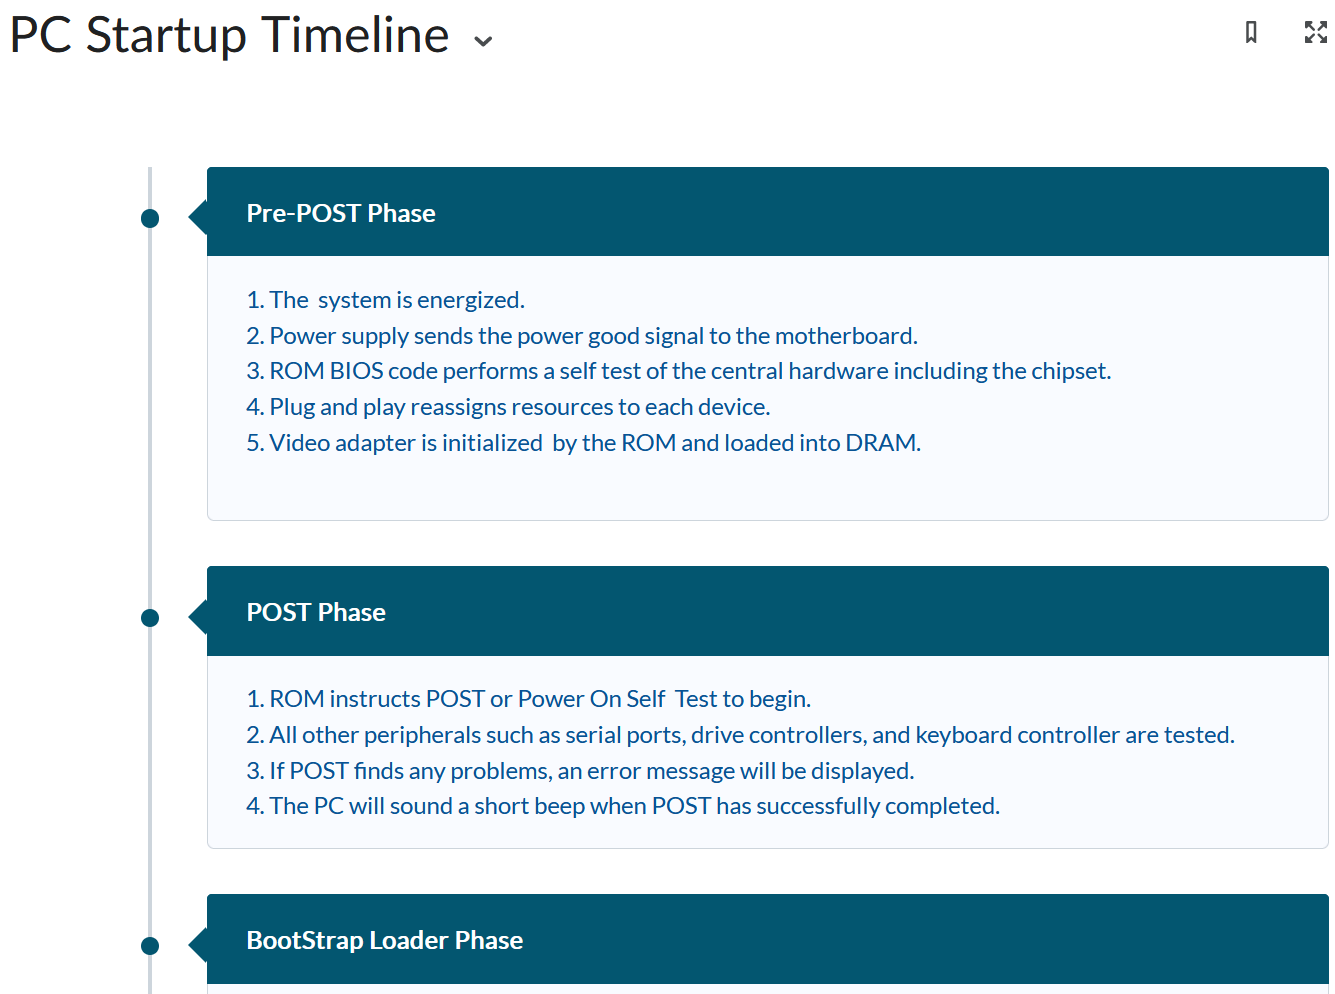The width and height of the screenshot is (1335, 994).
Task: Click the ROM BIOS self test step
Action: [678, 371]
